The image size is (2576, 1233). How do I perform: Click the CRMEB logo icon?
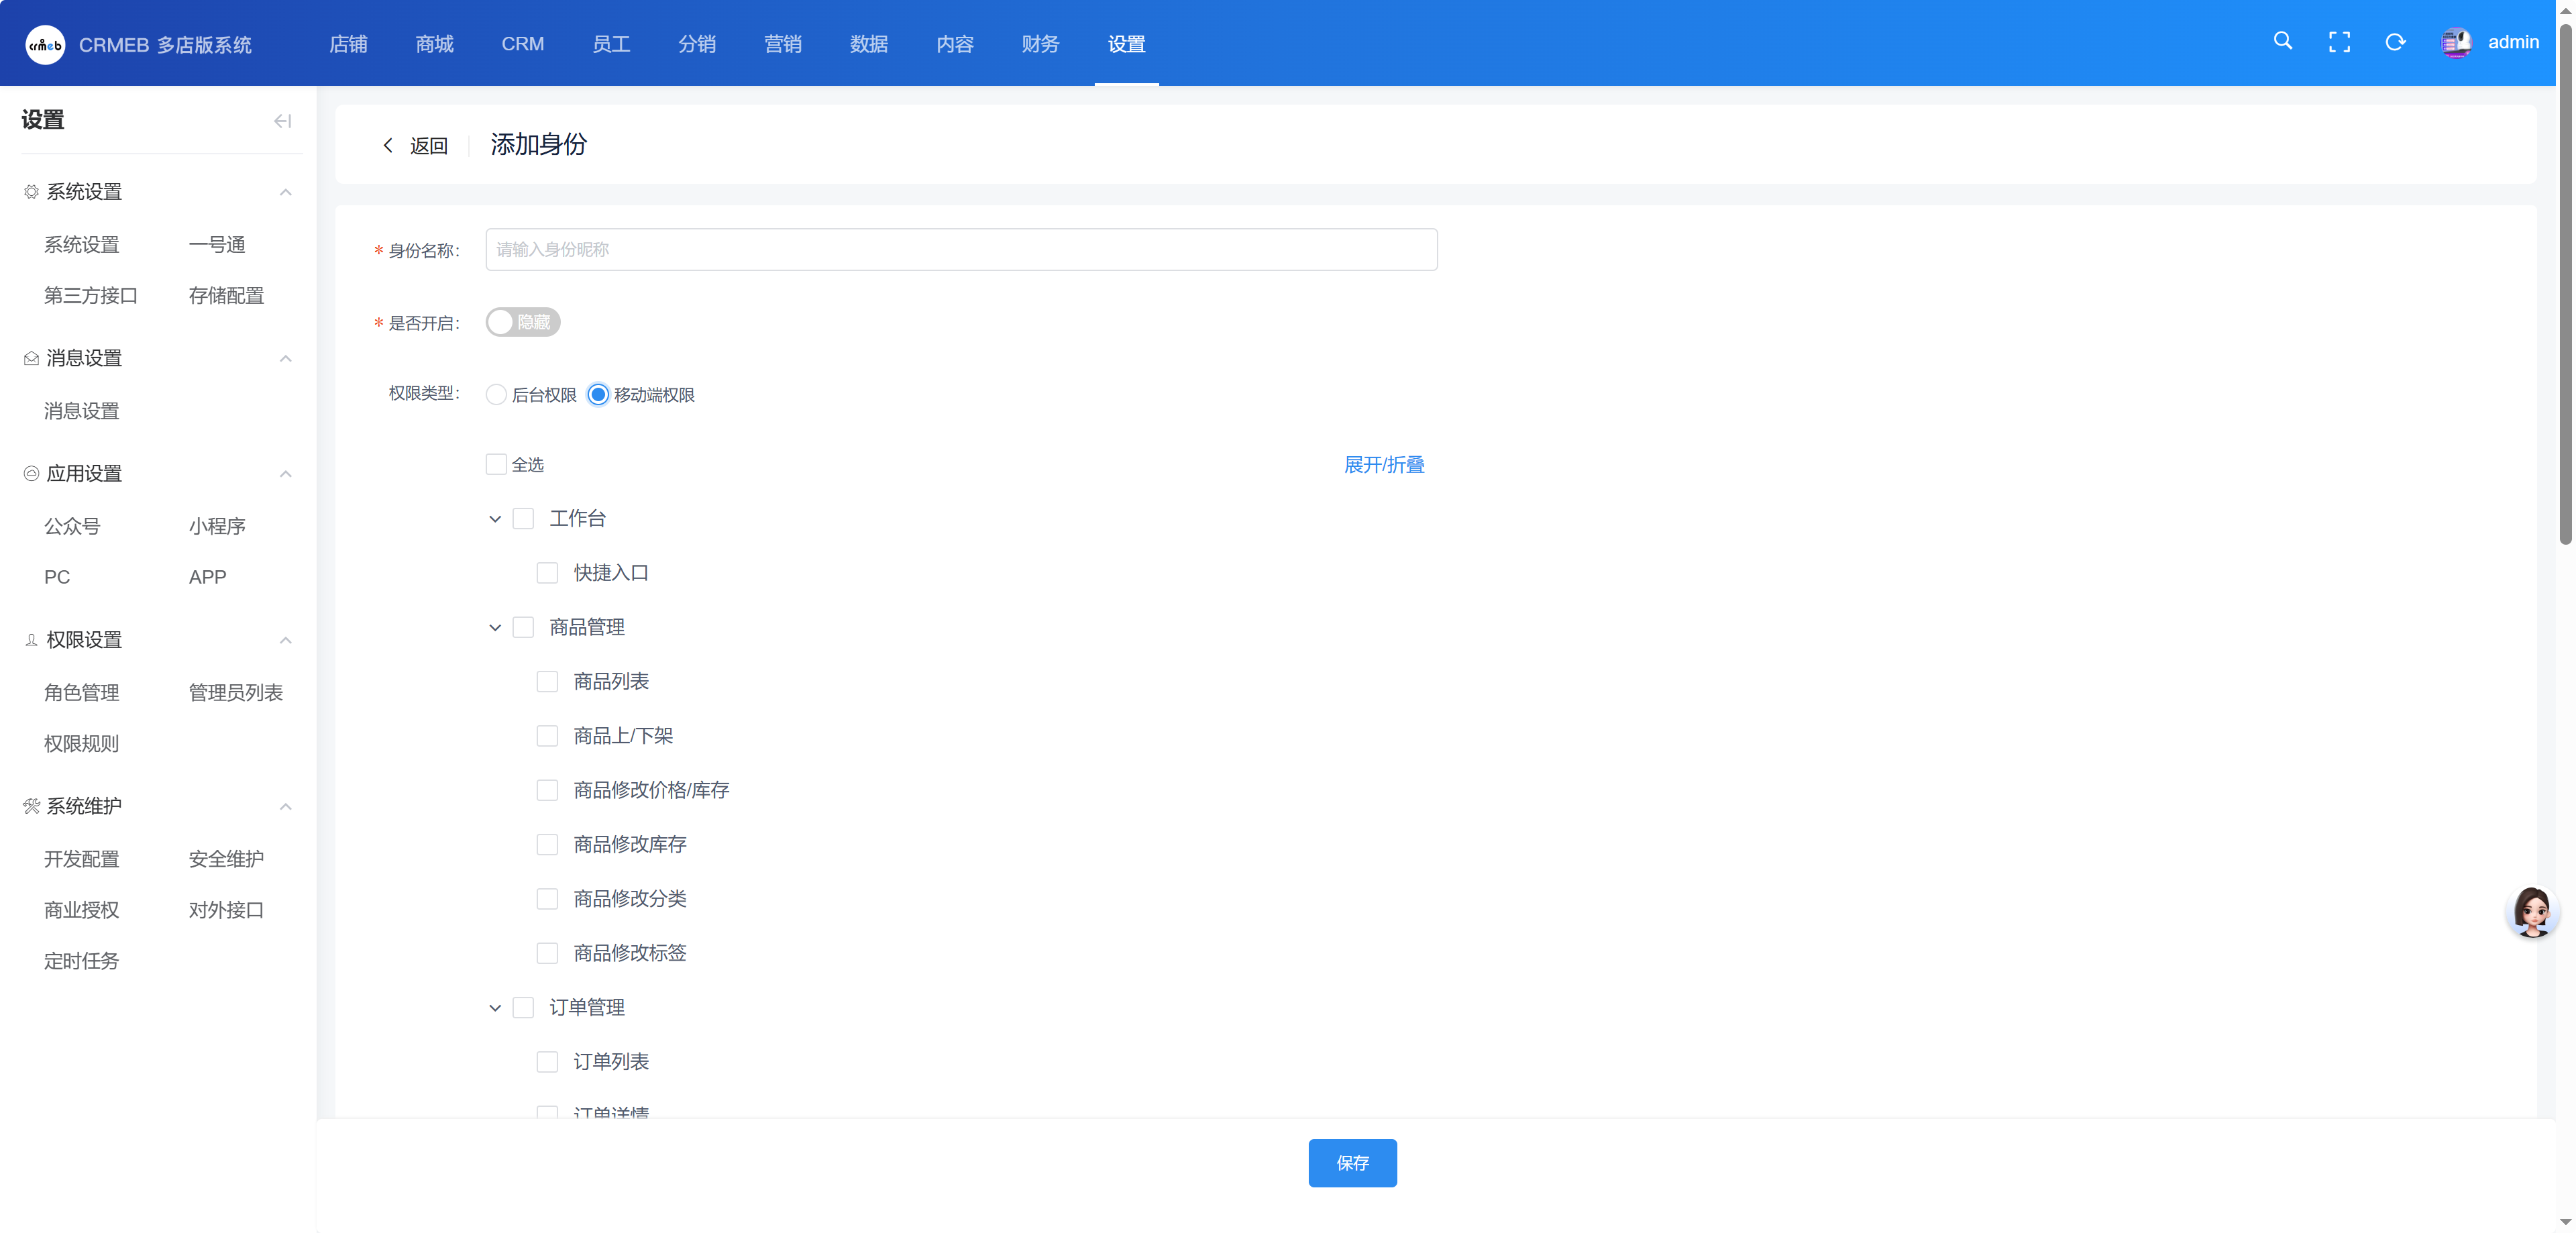tap(45, 45)
